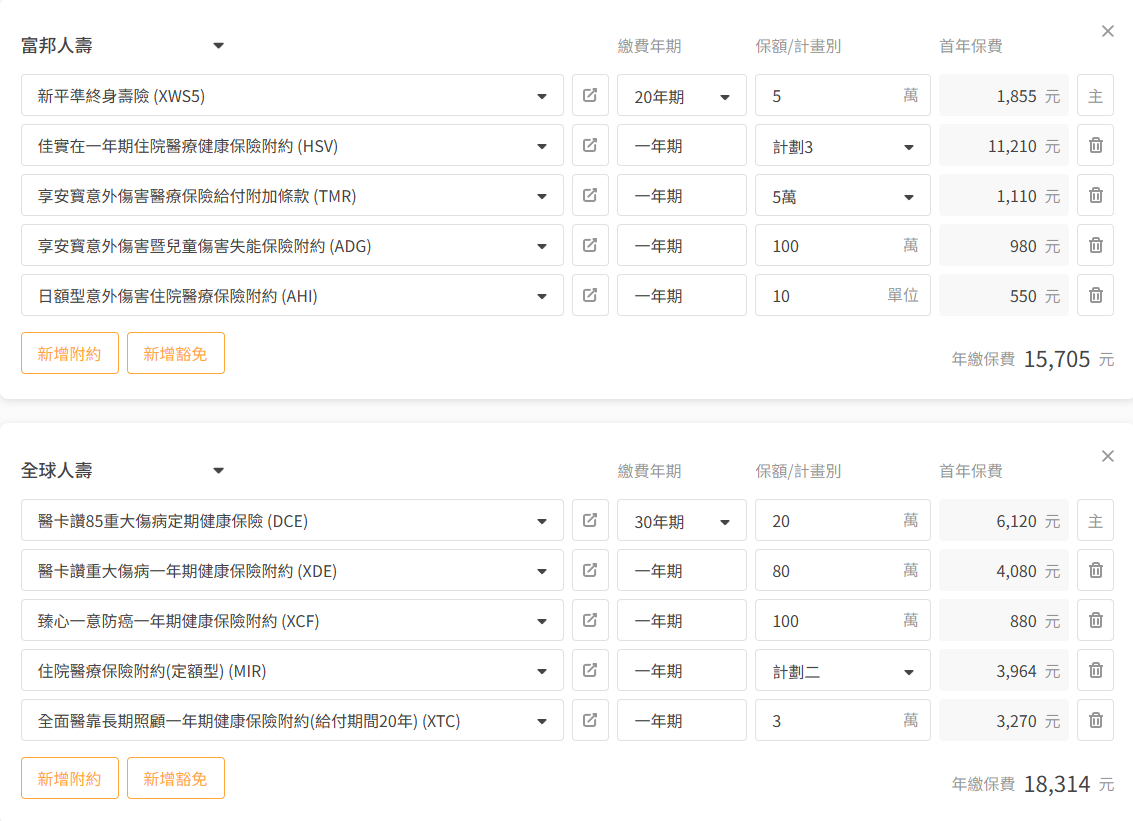The width and height of the screenshot is (1133, 821).
Task: Remove the 享安寶 (TMR) rider with trash icon
Action: (x=1095, y=196)
